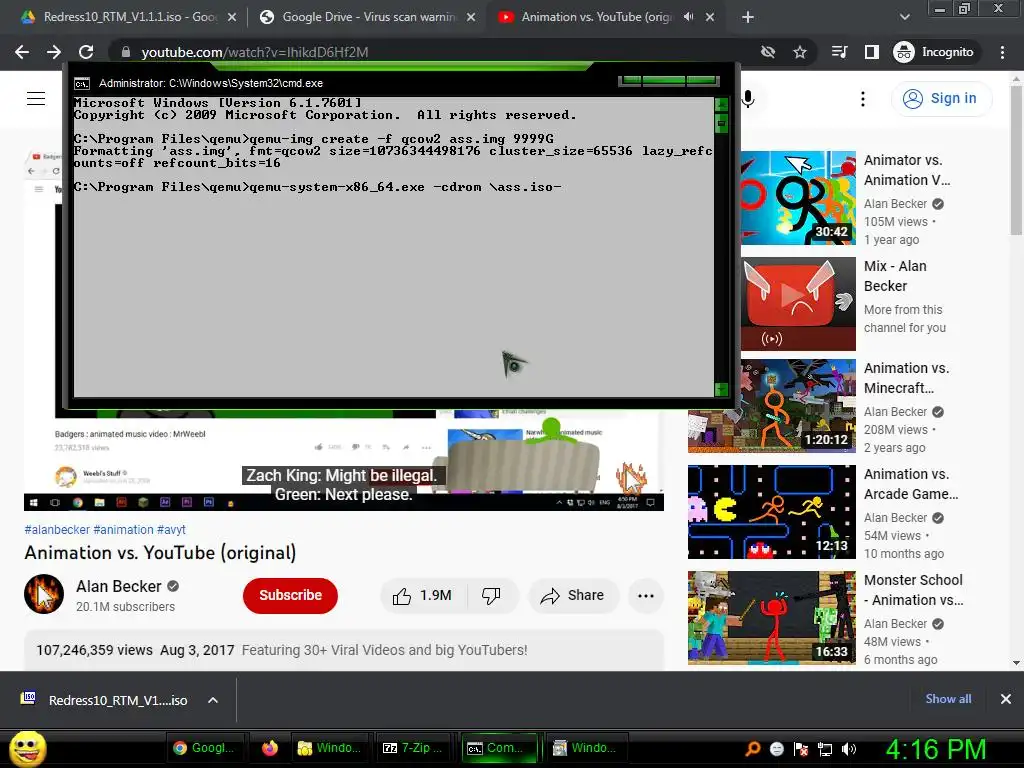Open more actions ellipsis under video
The height and width of the screenshot is (768, 1024).
coord(646,596)
